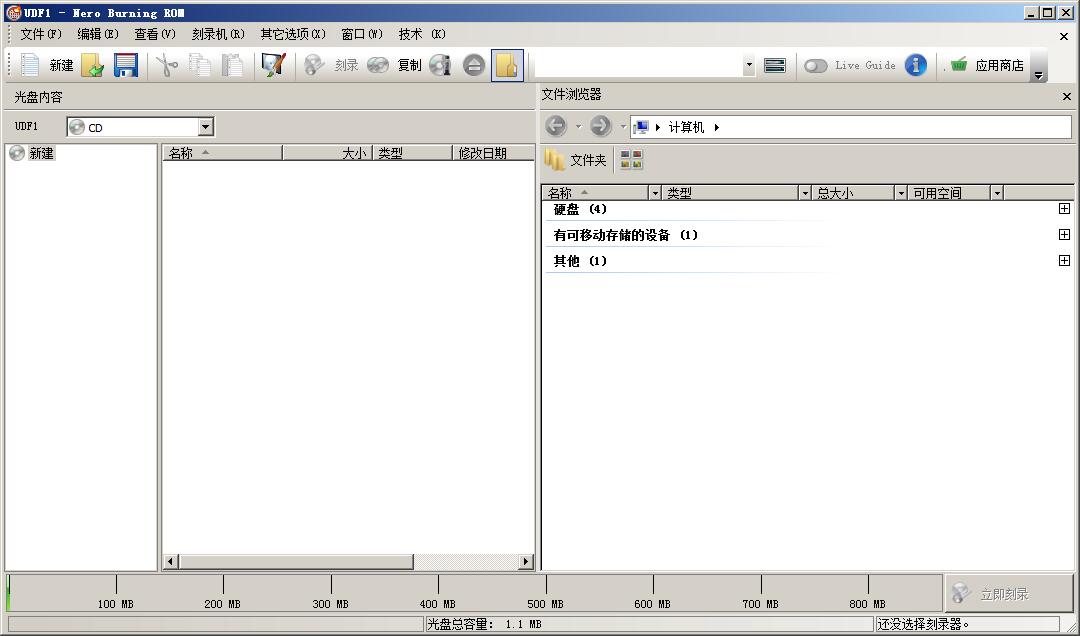Click the 700 MB mark on capacity bar
This screenshot has height=636, width=1080.
click(760, 604)
